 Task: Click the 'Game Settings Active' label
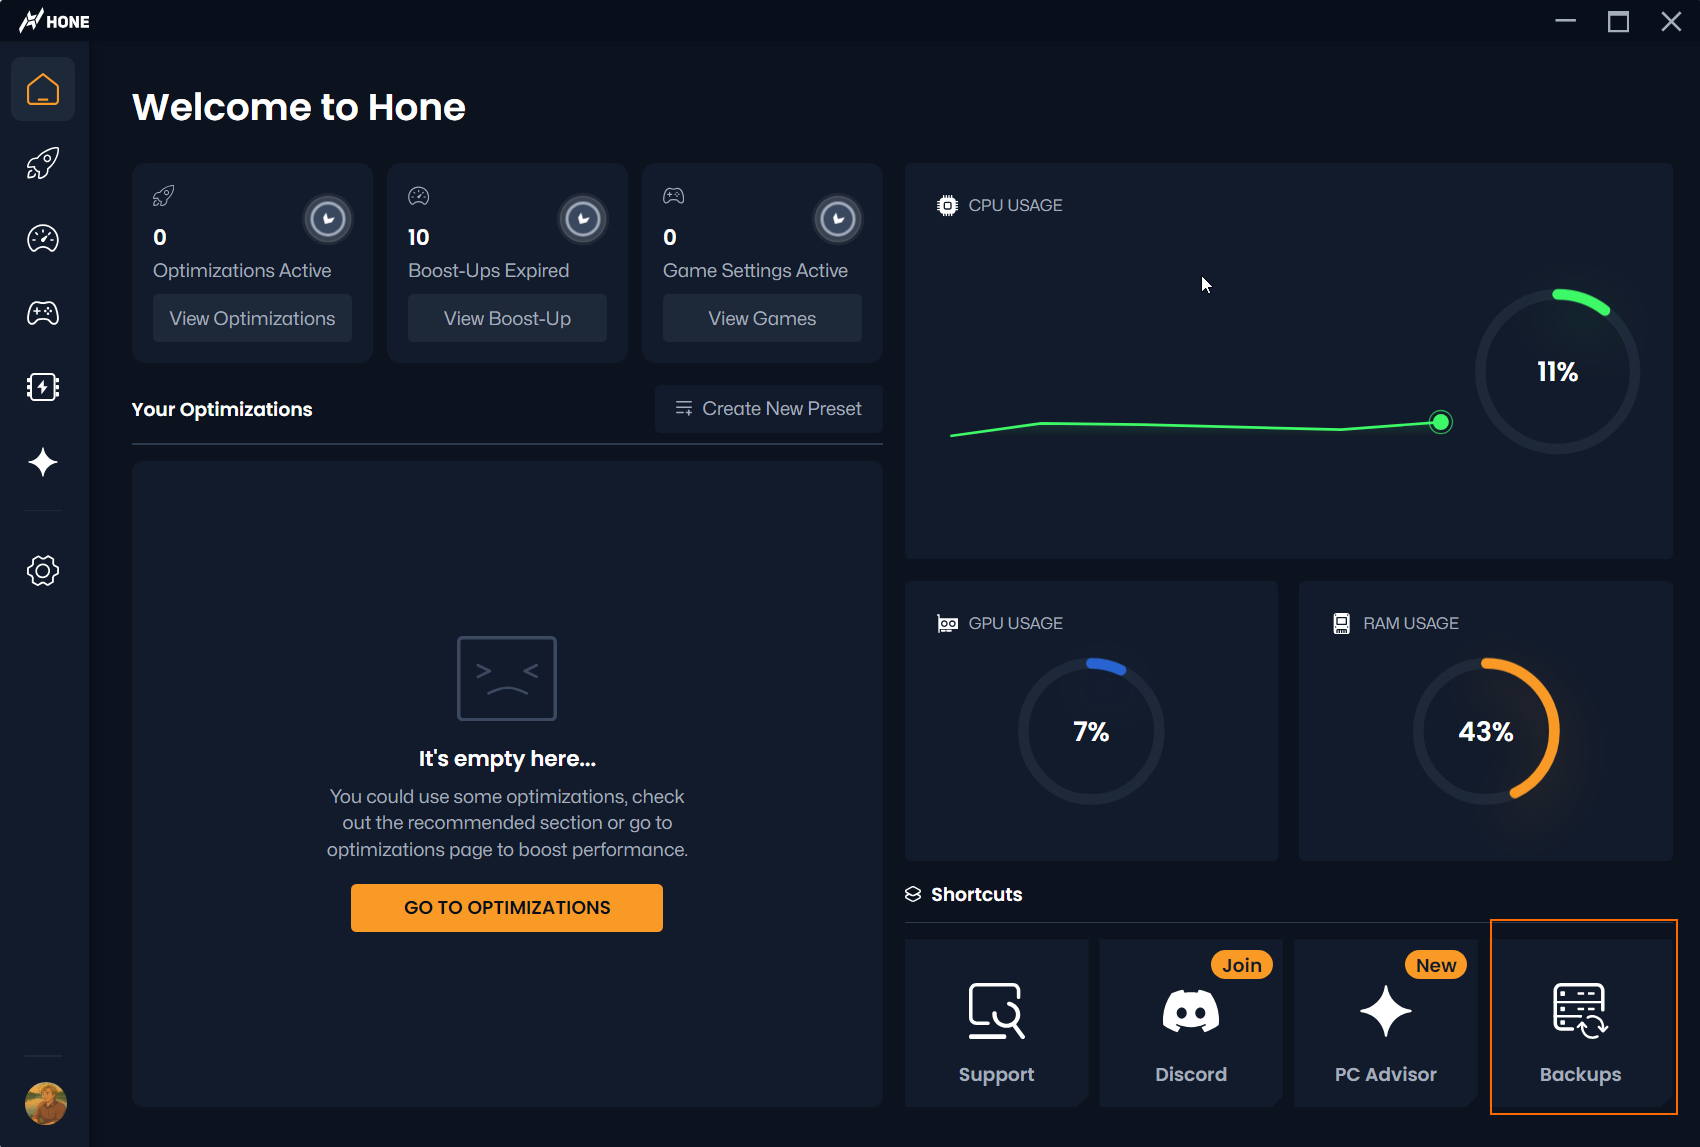pyautogui.click(x=755, y=271)
